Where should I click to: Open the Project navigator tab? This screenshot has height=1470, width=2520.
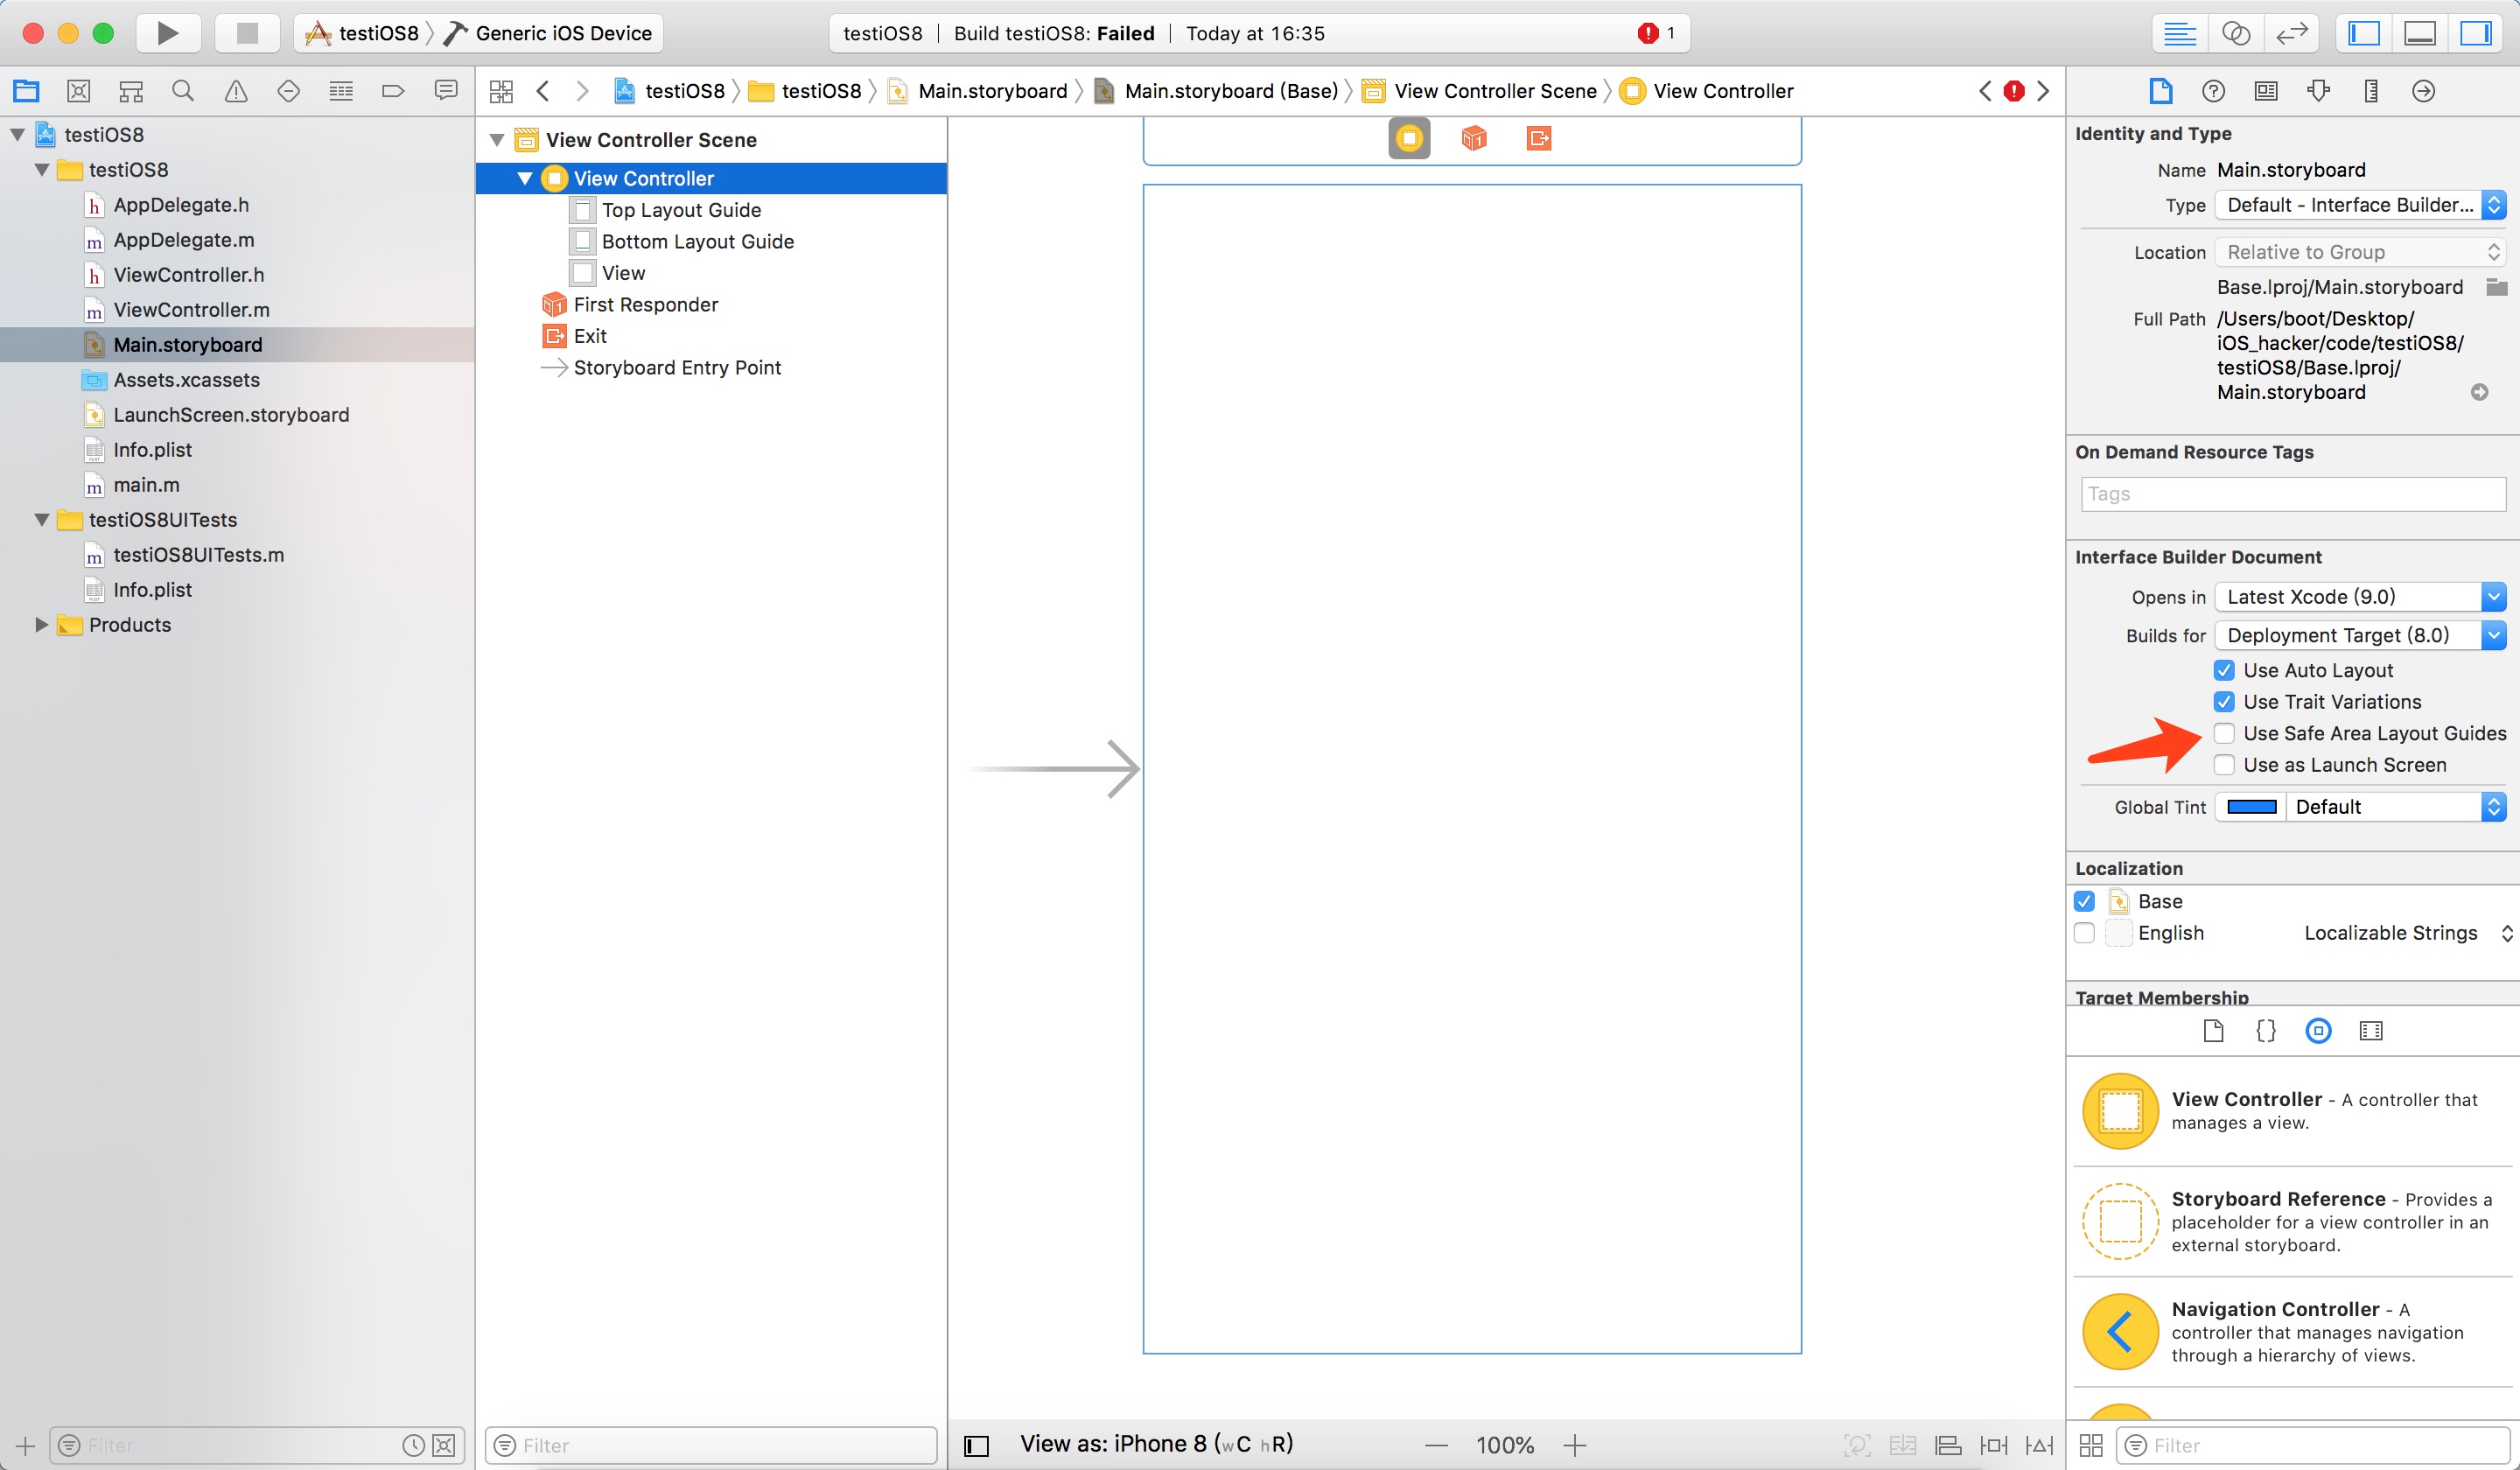pos(26,91)
